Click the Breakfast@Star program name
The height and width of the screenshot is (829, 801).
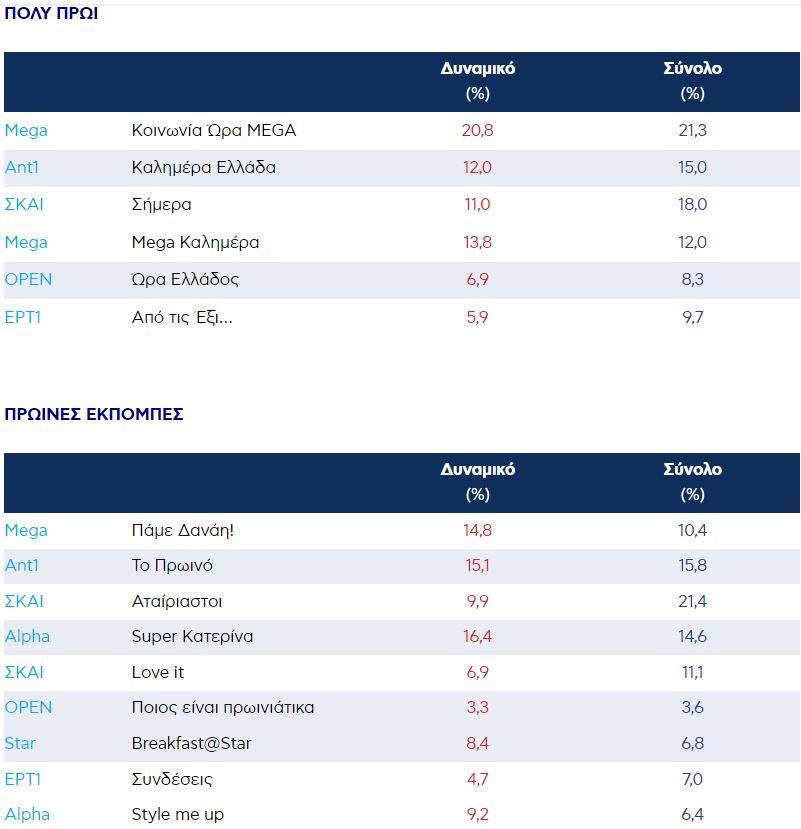pyautogui.click(x=191, y=743)
